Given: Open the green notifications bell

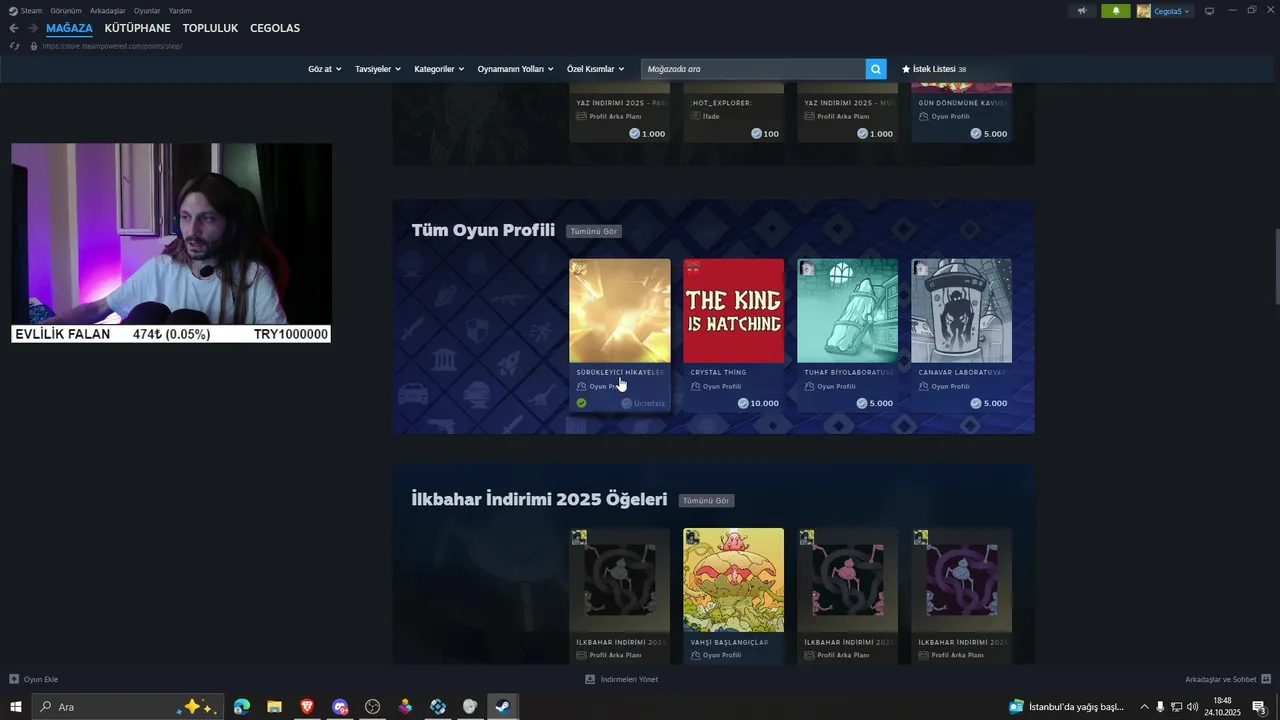Looking at the screenshot, I should click(x=1116, y=11).
